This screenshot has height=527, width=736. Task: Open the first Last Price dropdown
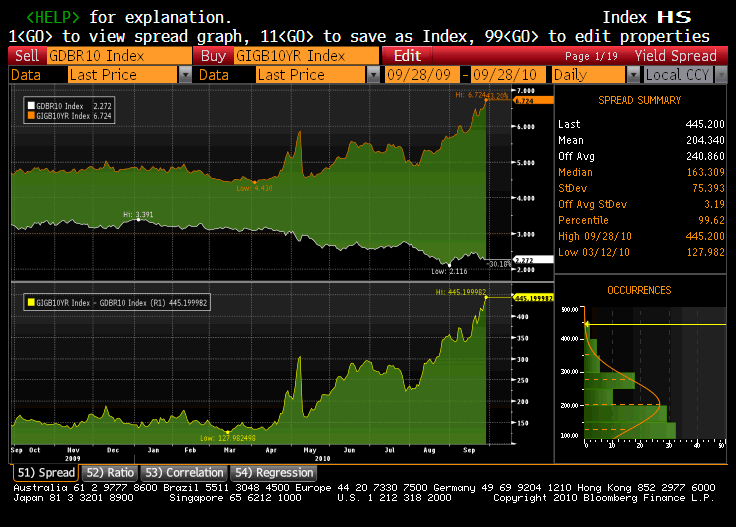[185, 75]
